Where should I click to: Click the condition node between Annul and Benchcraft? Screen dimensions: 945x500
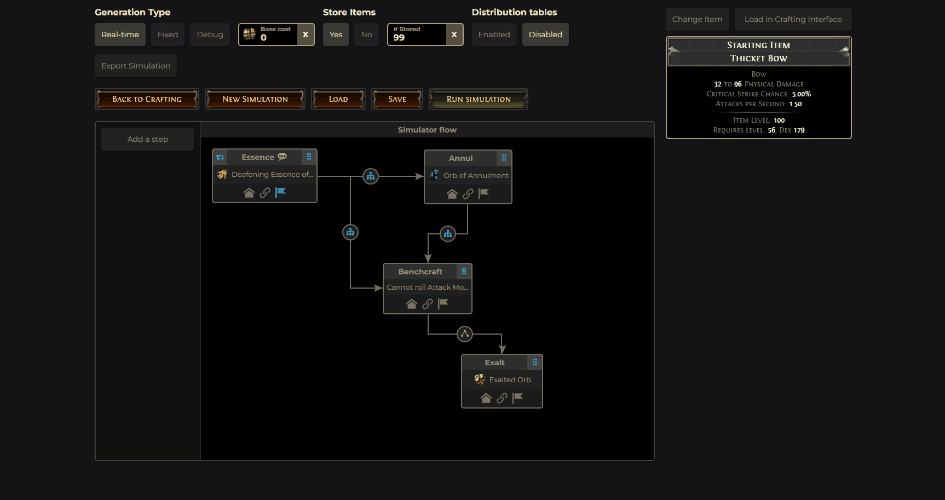click(447, 234)
